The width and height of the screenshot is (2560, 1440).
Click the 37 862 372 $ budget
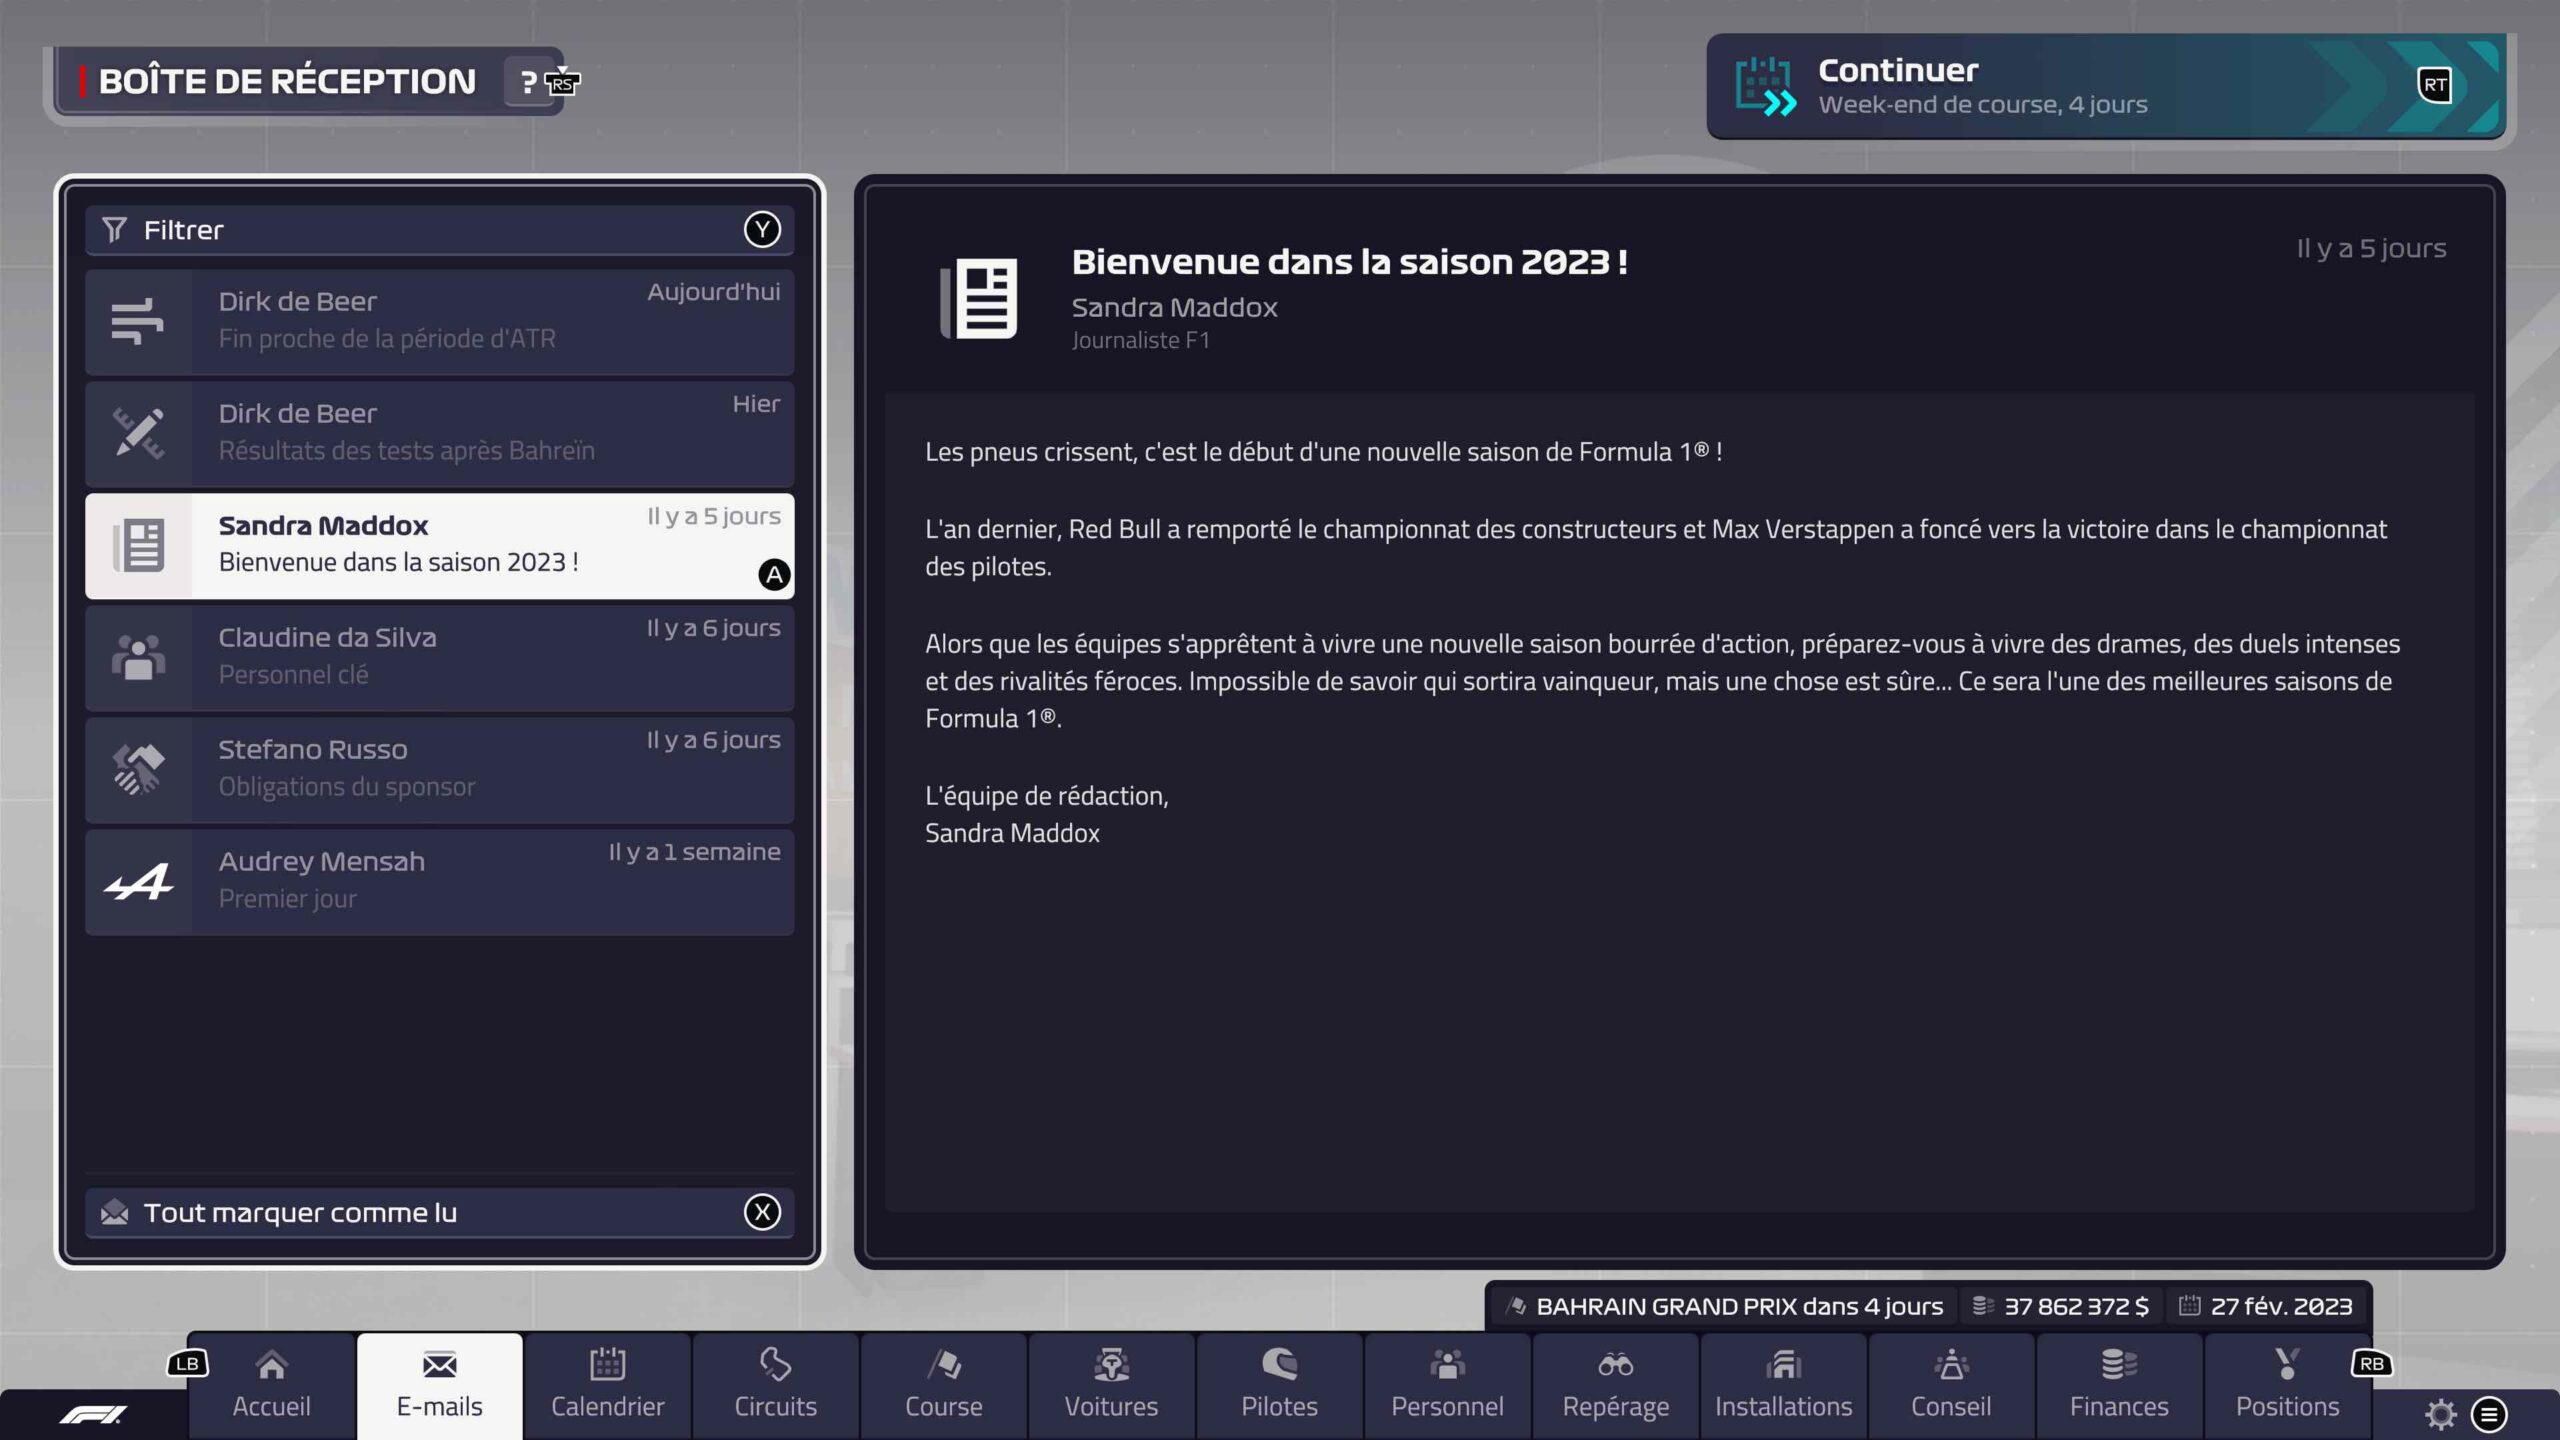point(2061,1306)
